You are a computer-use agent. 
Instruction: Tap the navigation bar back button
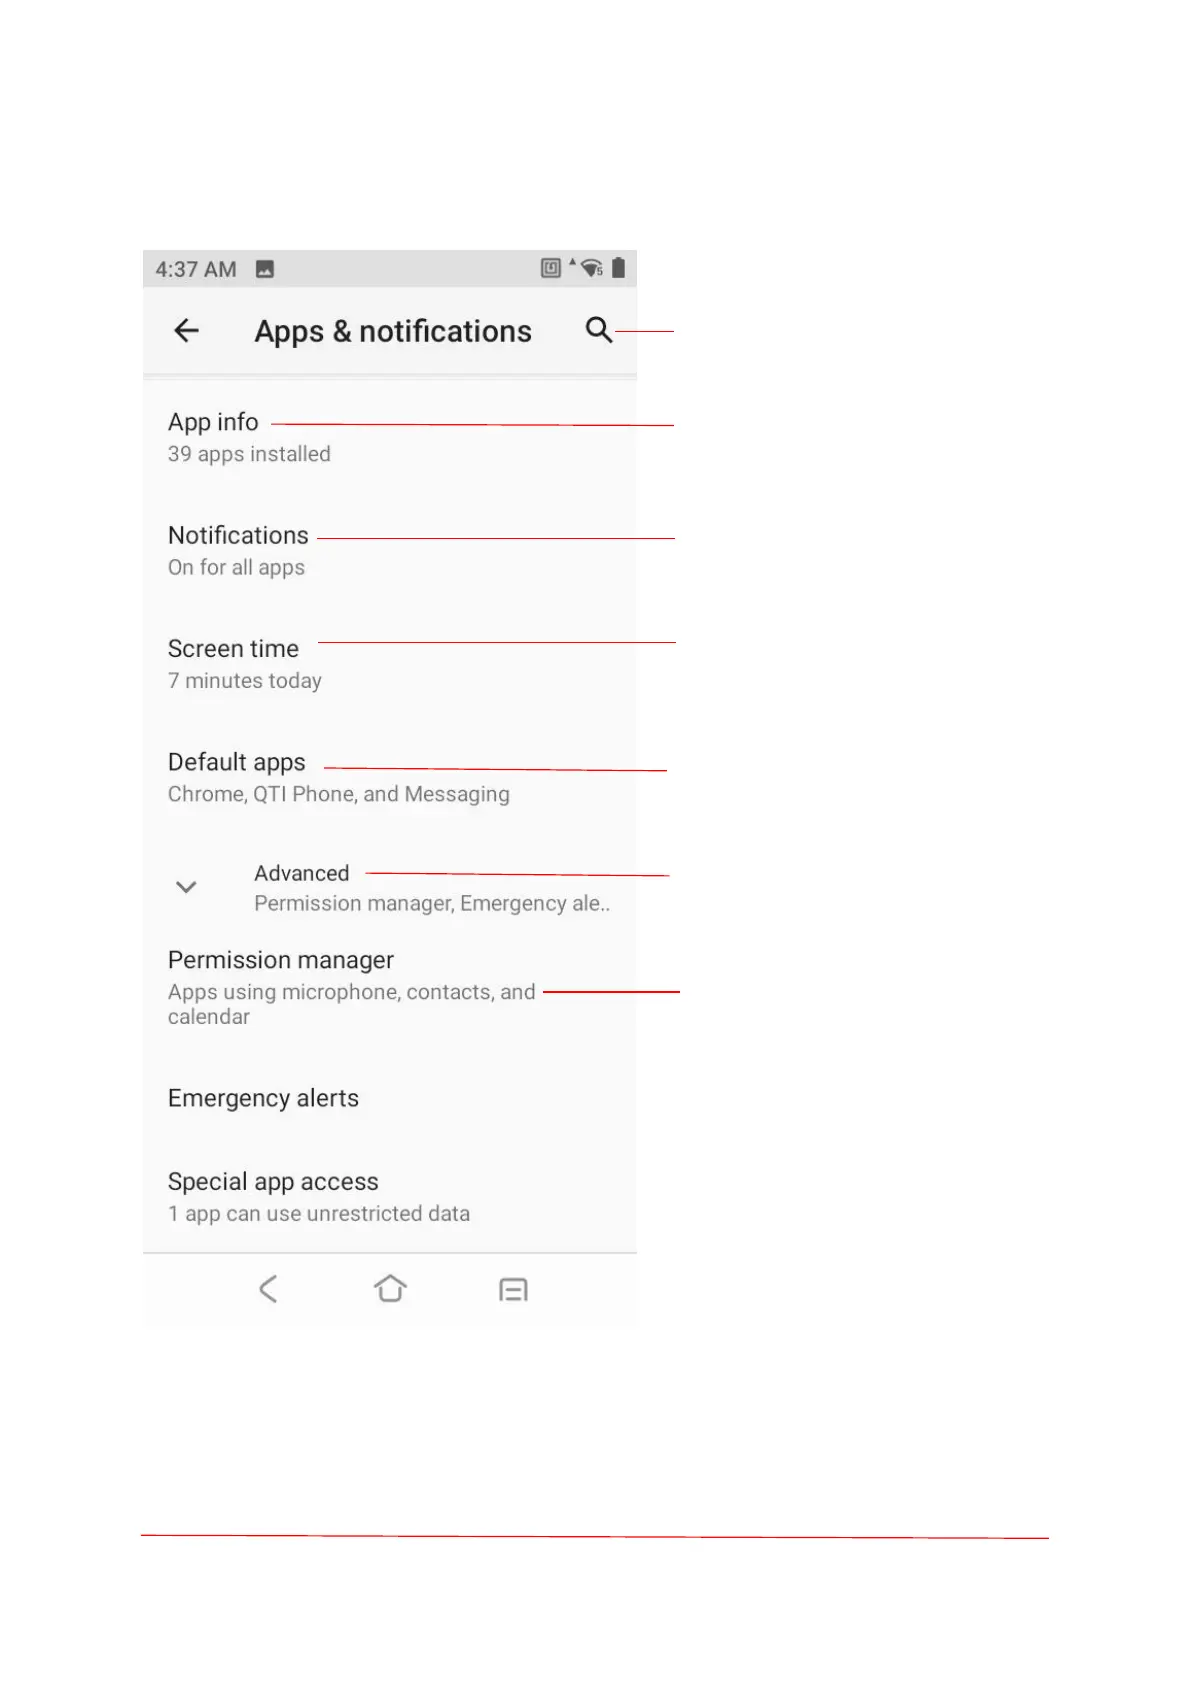point(268,1289)
